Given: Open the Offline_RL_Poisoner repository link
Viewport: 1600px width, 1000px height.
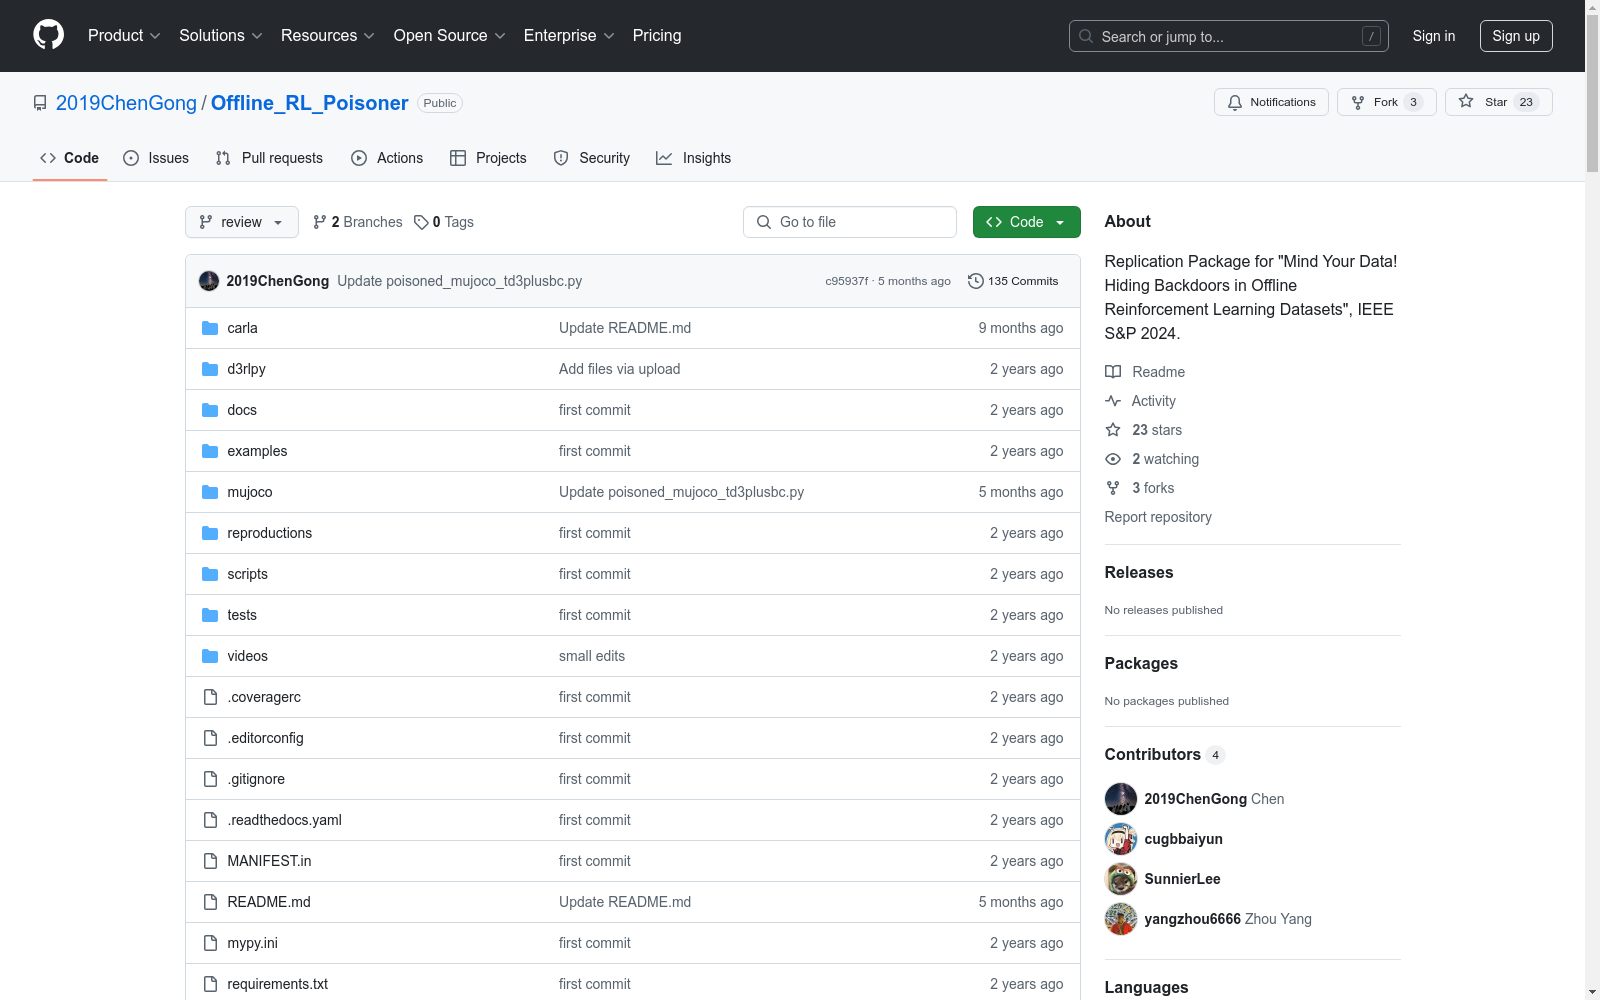Looking at the screenshot, I should [x=310, y=103].
